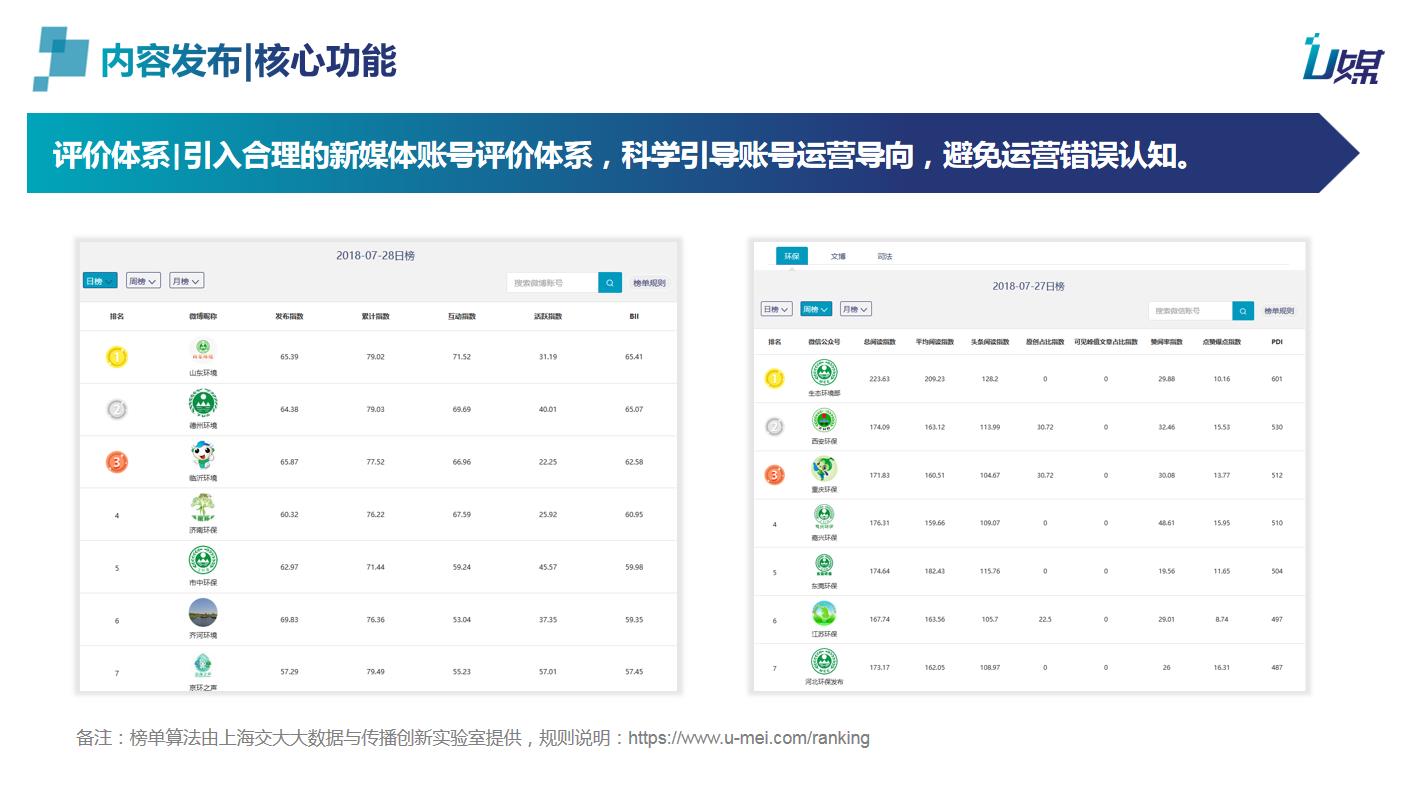The image size is (1420, 797).
Task: Open the 齐河环境 landscape avatar
Action: coord(203,612)
